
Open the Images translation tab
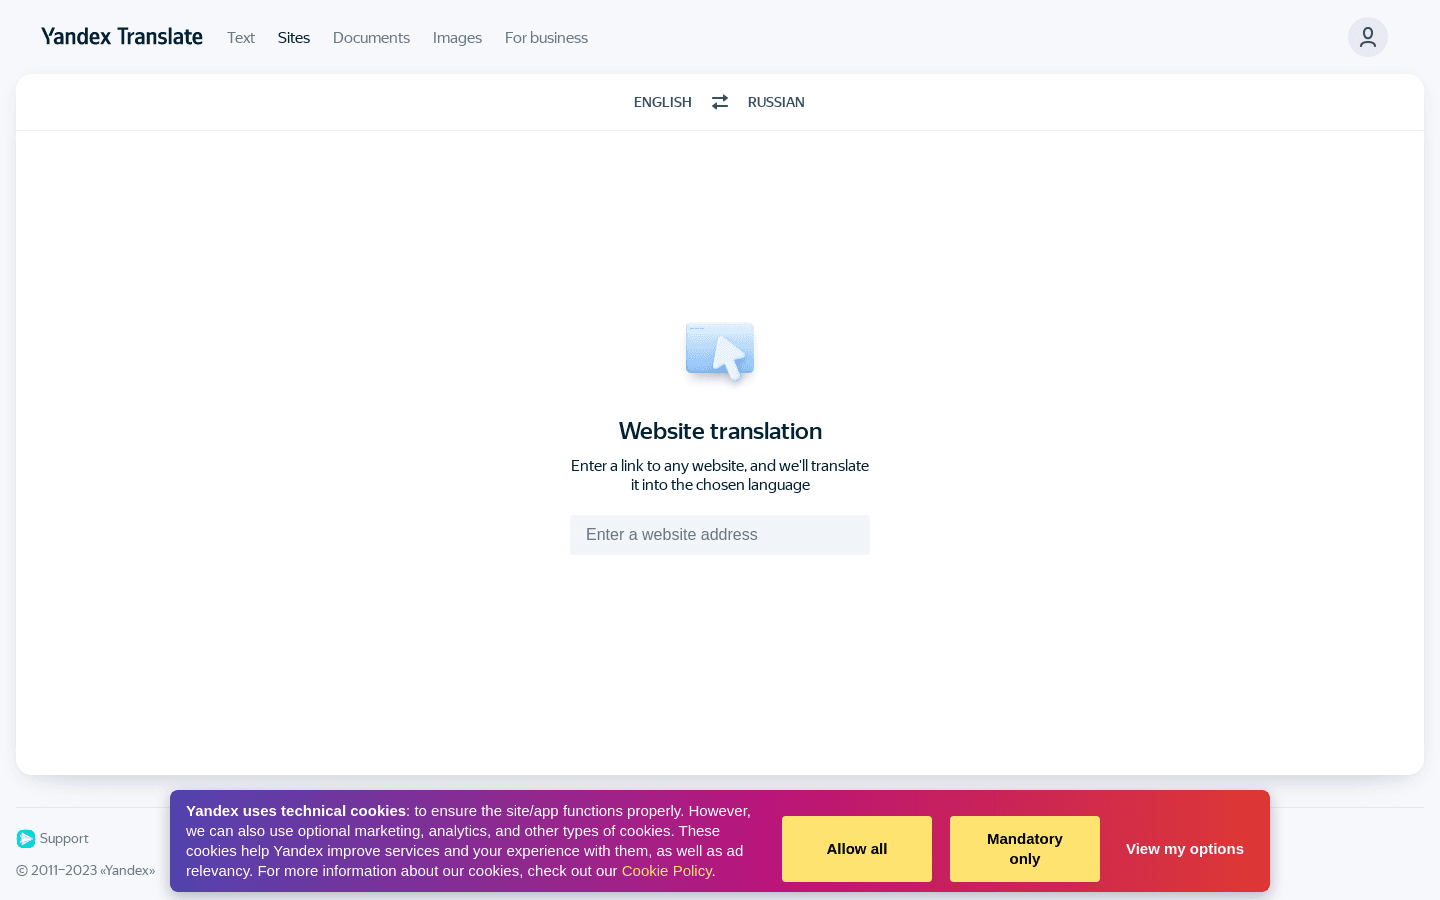457,37
